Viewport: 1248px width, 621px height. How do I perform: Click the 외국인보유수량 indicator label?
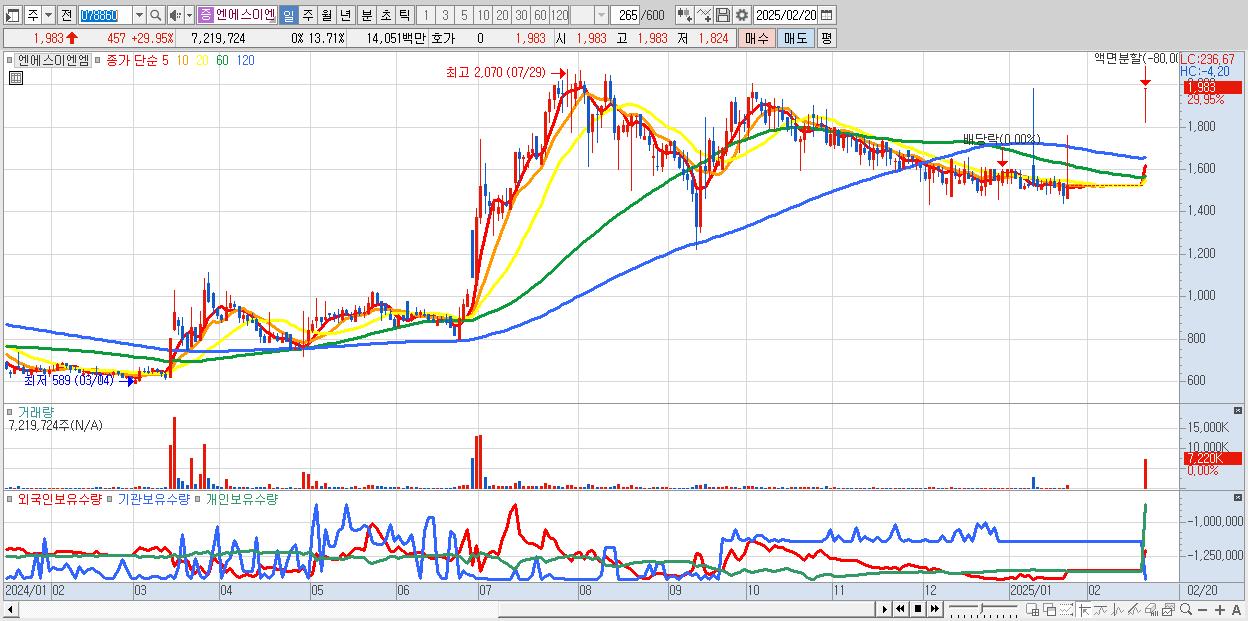60,498
